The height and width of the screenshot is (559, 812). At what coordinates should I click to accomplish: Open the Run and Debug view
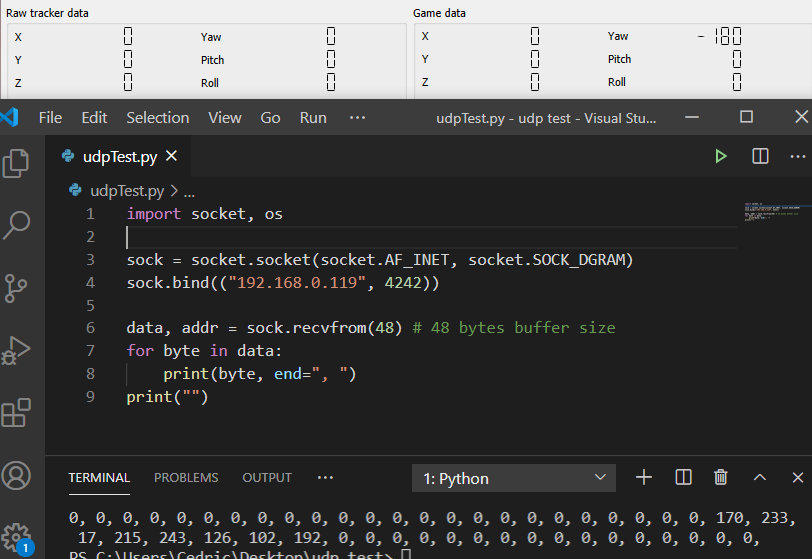point(16,351)
